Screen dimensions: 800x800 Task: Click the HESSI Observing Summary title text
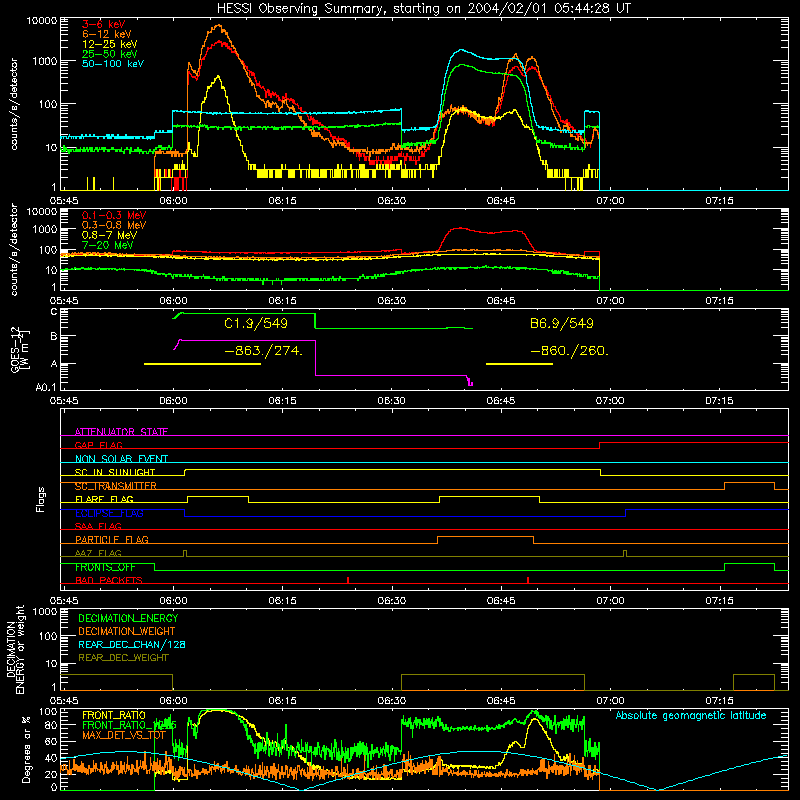coord(423,9)
